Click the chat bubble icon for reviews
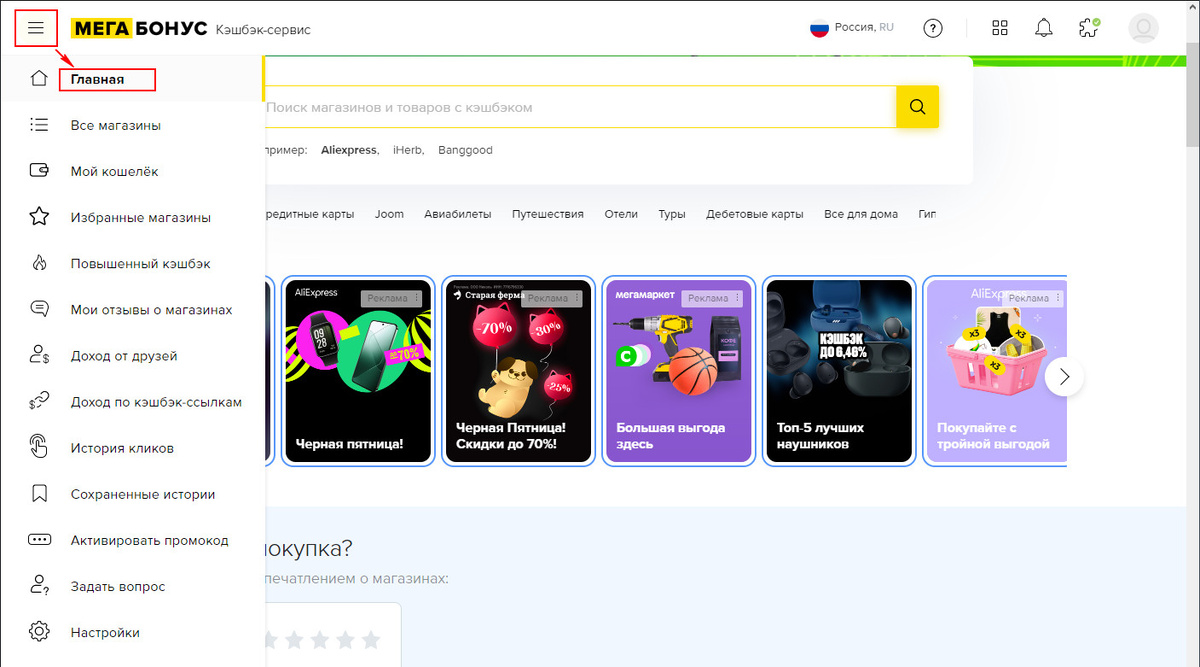The image size is (1200, 667). tap(39, 309)
